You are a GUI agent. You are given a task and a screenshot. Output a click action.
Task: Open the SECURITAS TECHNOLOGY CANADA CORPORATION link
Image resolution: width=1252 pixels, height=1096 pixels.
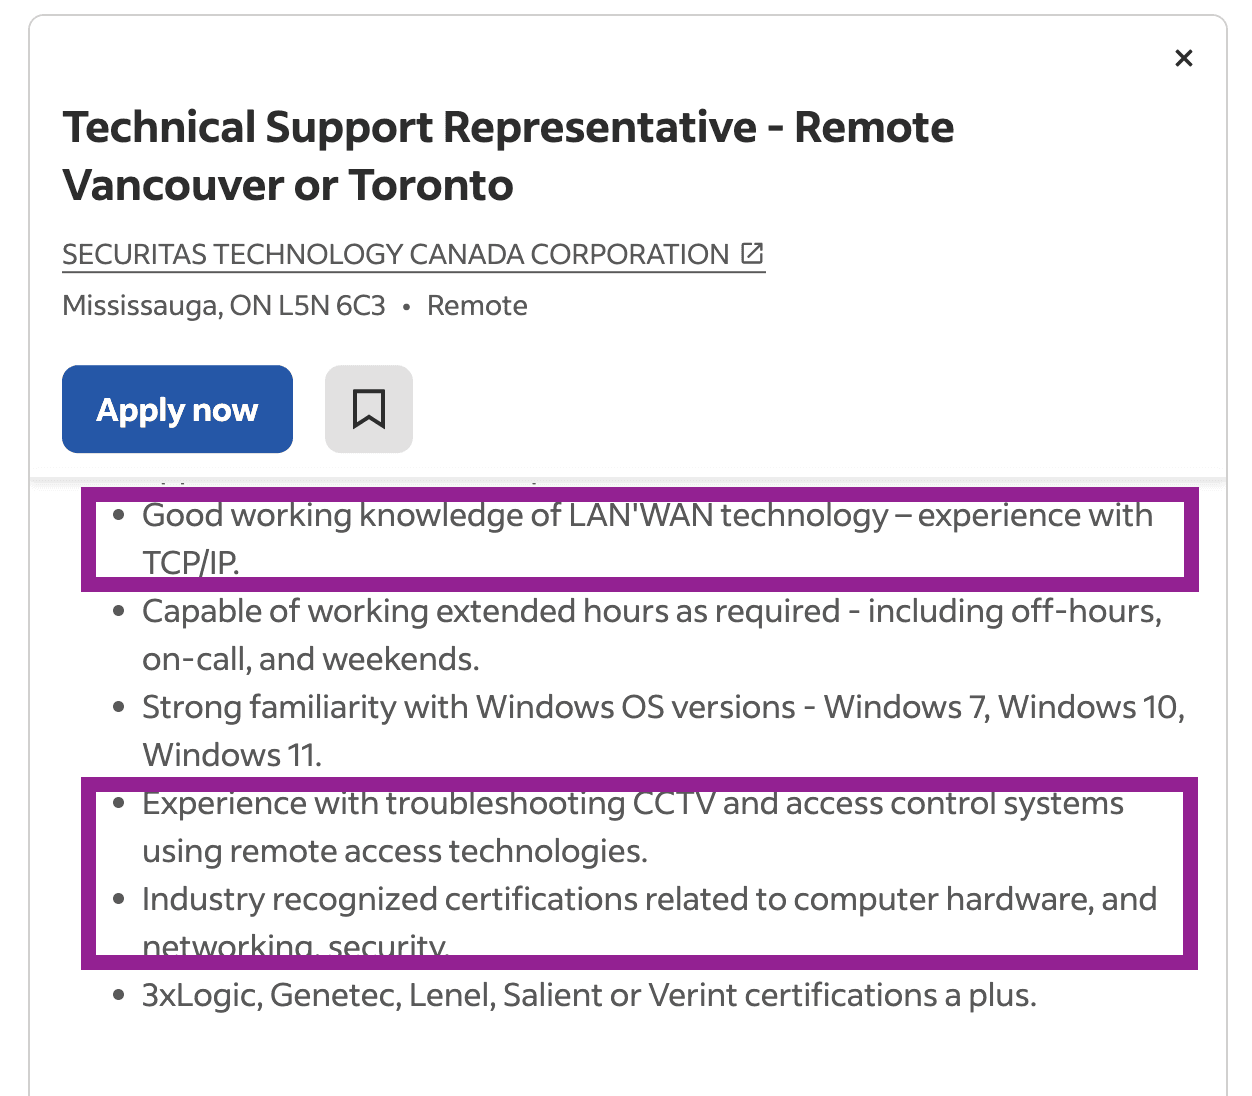(x=400, y=254)
